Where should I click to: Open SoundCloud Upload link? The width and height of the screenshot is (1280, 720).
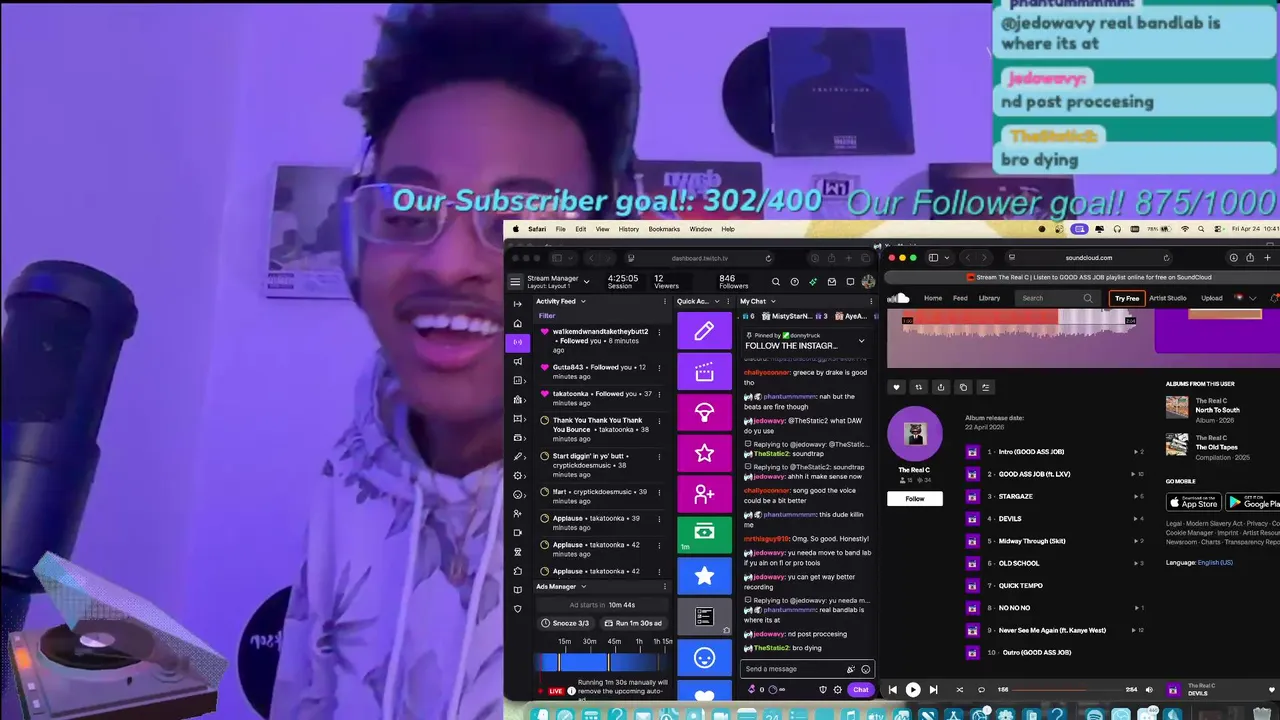coord(1211,298)
